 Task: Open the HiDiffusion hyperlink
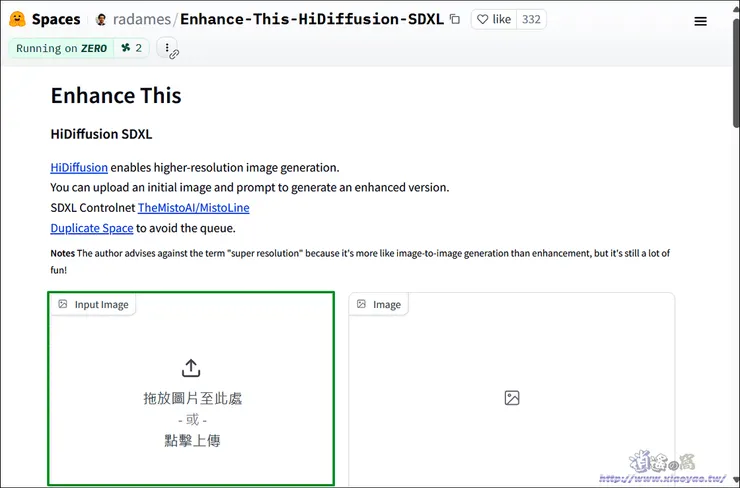pos(79,168)
